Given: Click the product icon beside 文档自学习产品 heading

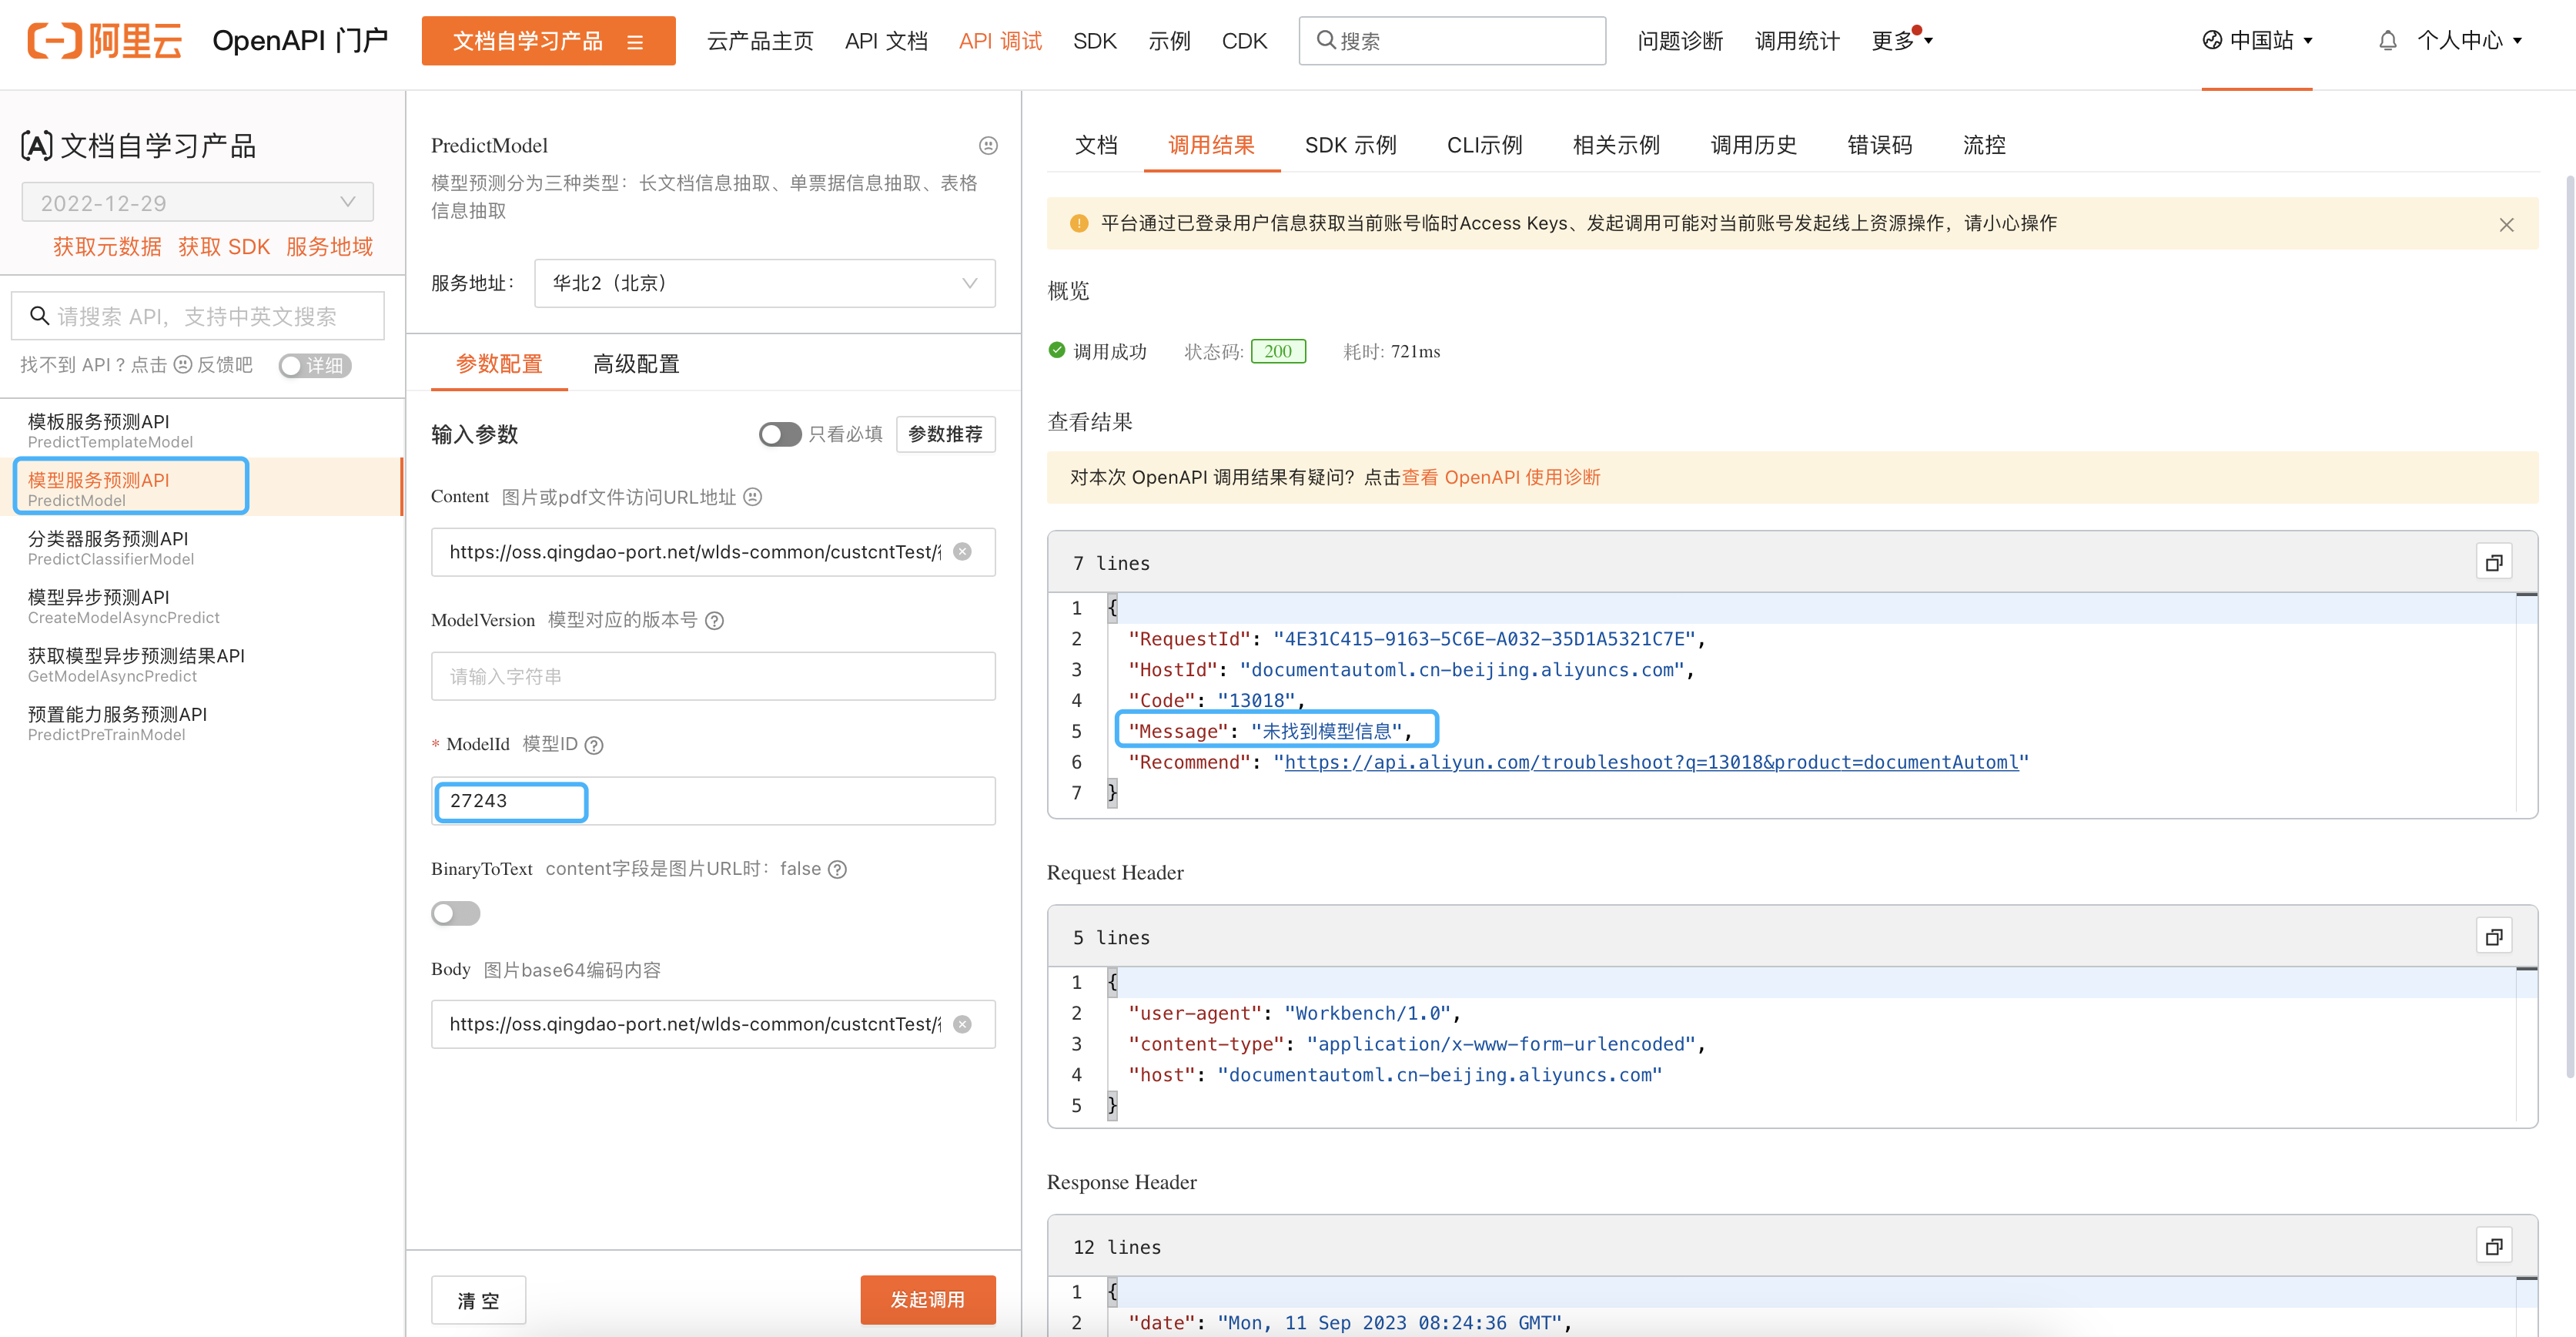Looking at the screenshot, I should click(37, 146).
